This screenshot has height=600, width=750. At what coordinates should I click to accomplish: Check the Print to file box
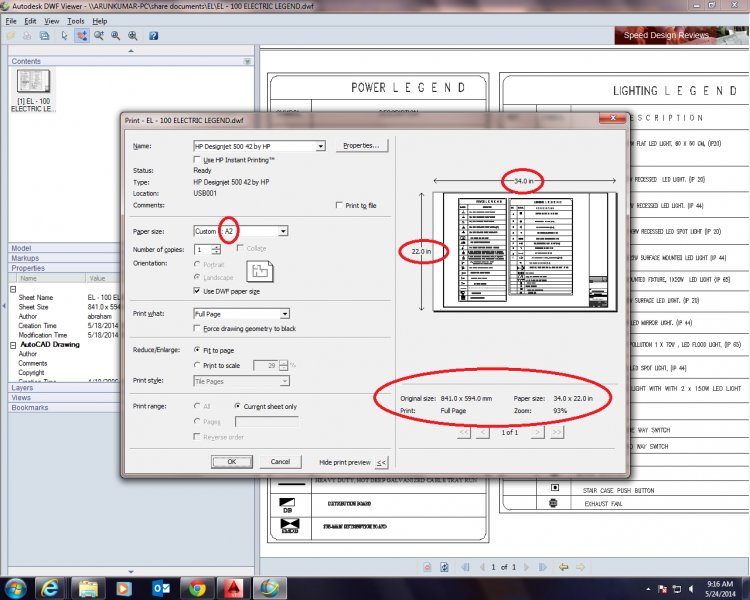339,205
